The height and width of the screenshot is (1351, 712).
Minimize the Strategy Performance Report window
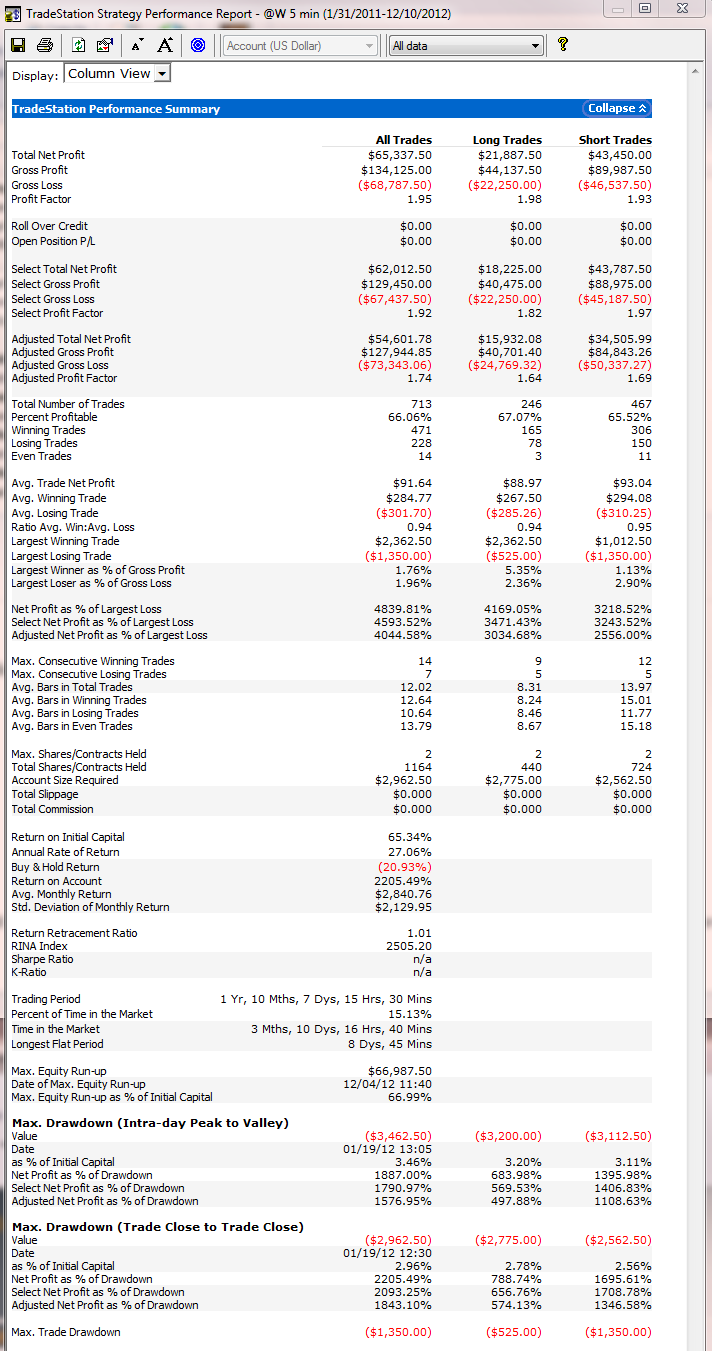tap(620, 8)
